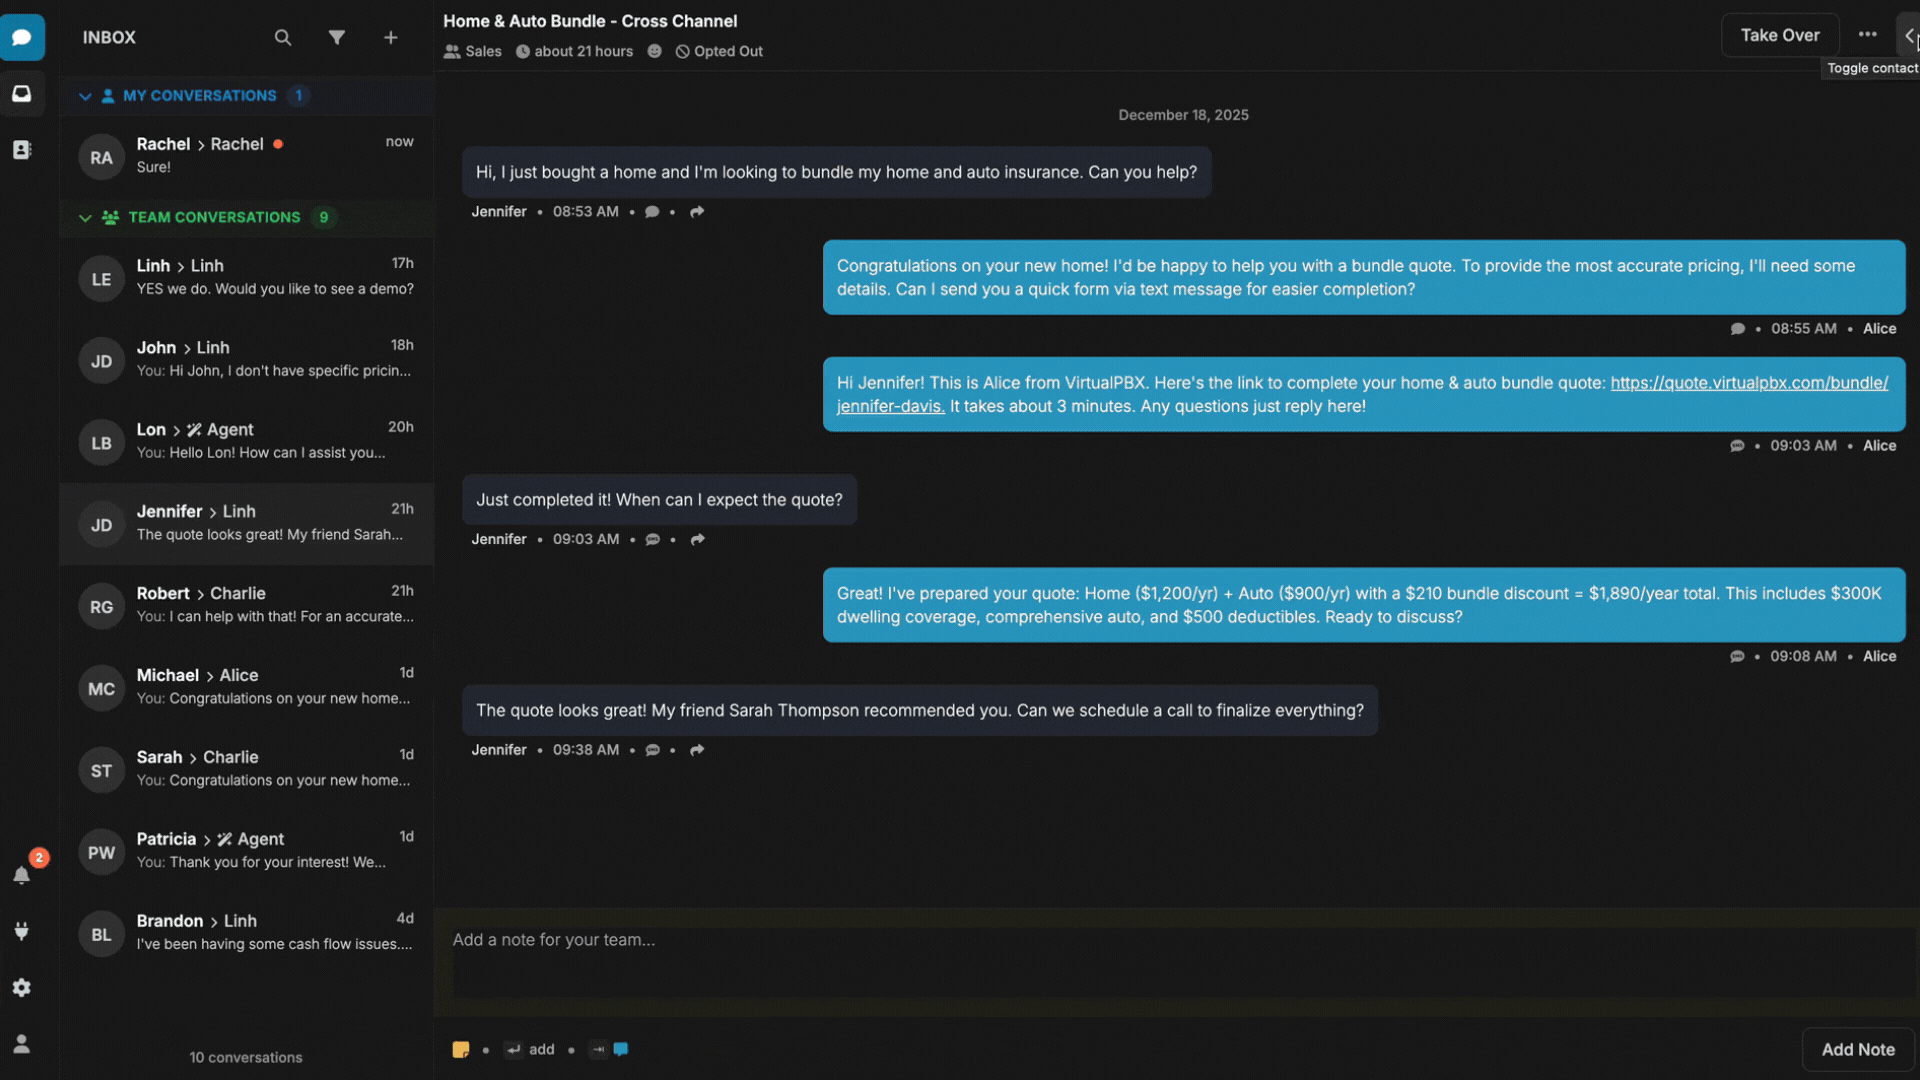This screenshot has width=1920, height=1080.
Task: Open the inbox search
Action: click(283, 38)
